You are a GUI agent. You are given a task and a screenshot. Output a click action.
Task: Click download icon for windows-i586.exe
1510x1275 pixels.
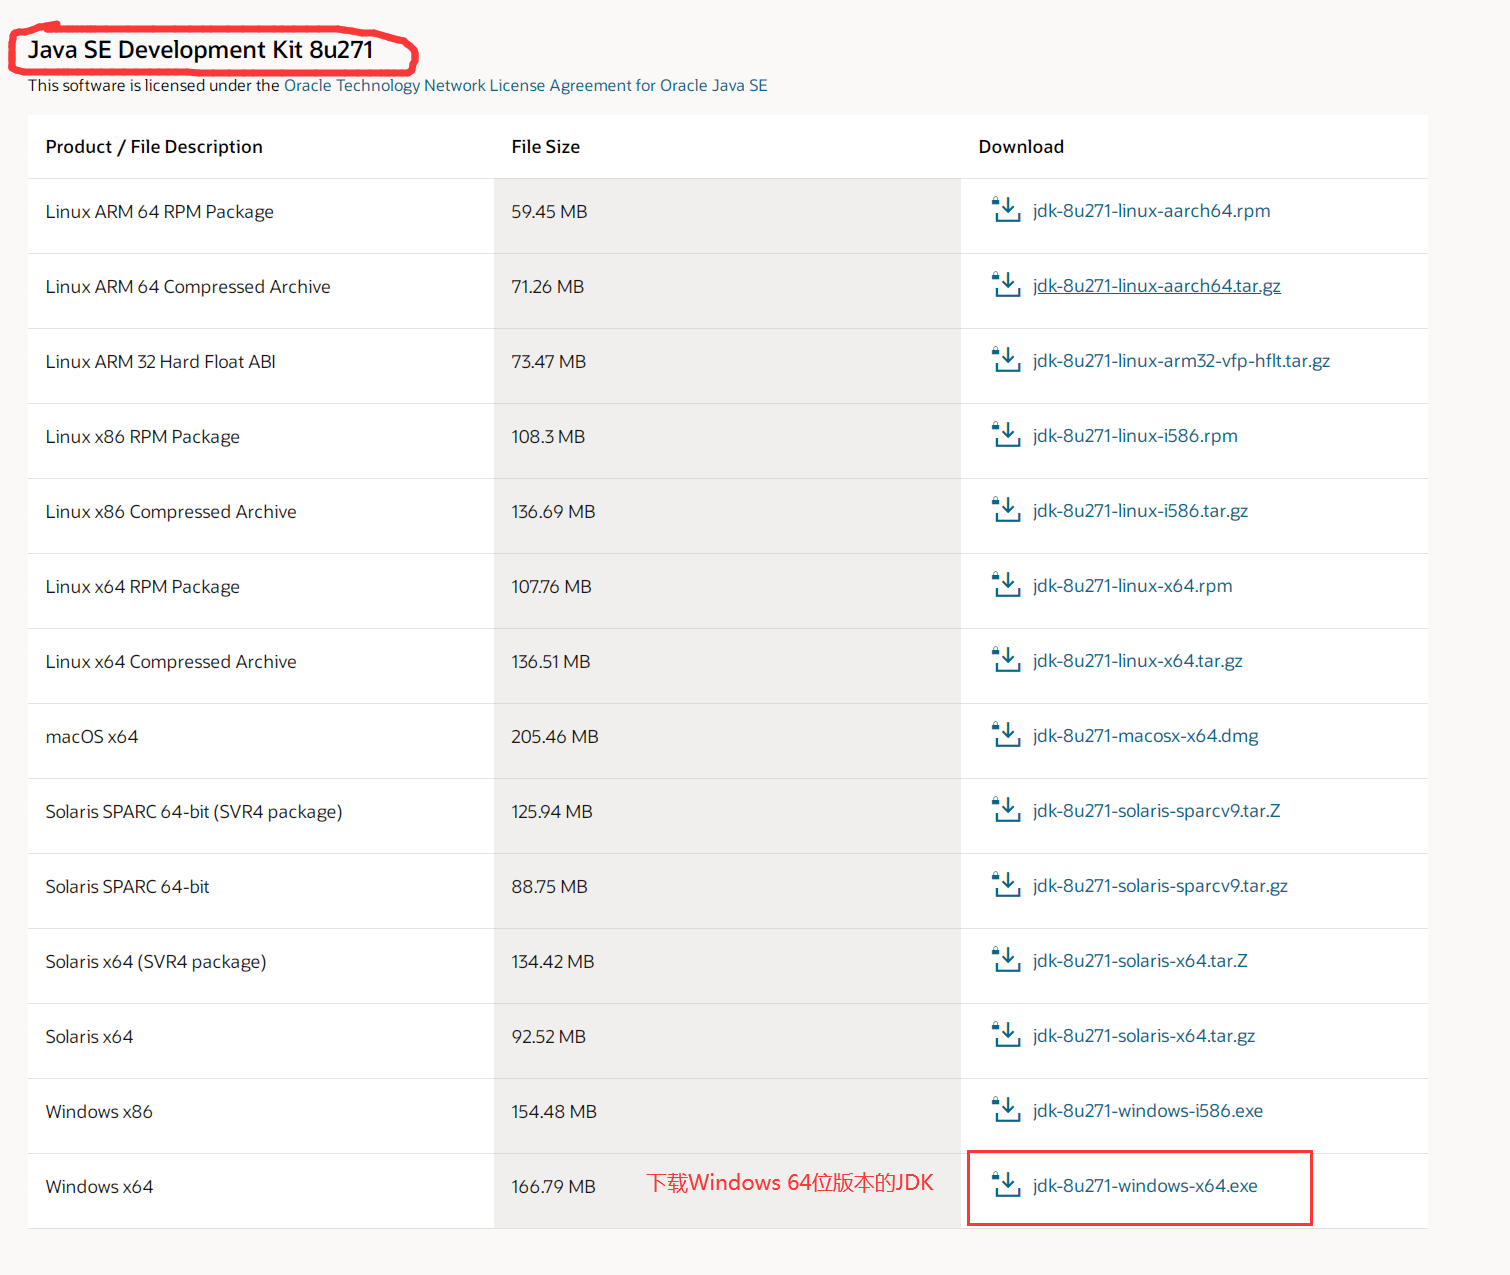[x=1006, y=1110]
